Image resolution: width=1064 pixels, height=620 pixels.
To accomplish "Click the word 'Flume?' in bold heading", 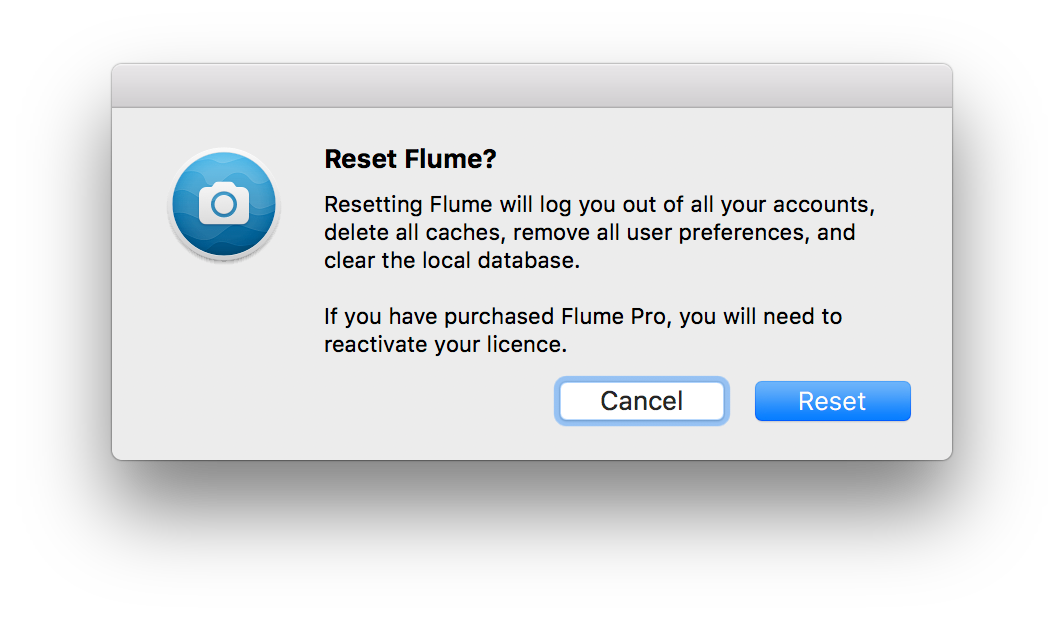I will click(x=451, y=159).
